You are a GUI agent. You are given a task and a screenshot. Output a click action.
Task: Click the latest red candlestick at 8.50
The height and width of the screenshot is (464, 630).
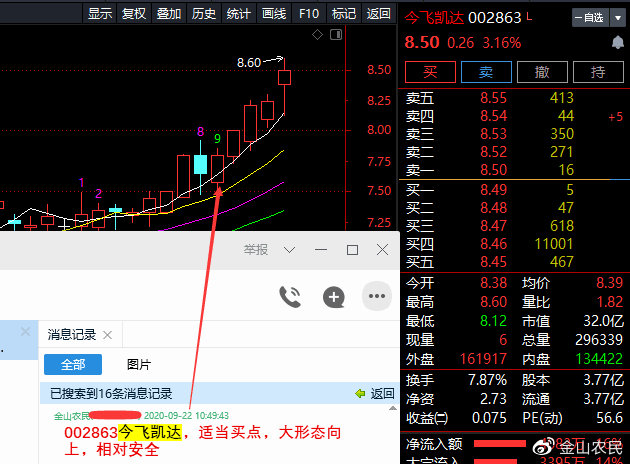284,78
